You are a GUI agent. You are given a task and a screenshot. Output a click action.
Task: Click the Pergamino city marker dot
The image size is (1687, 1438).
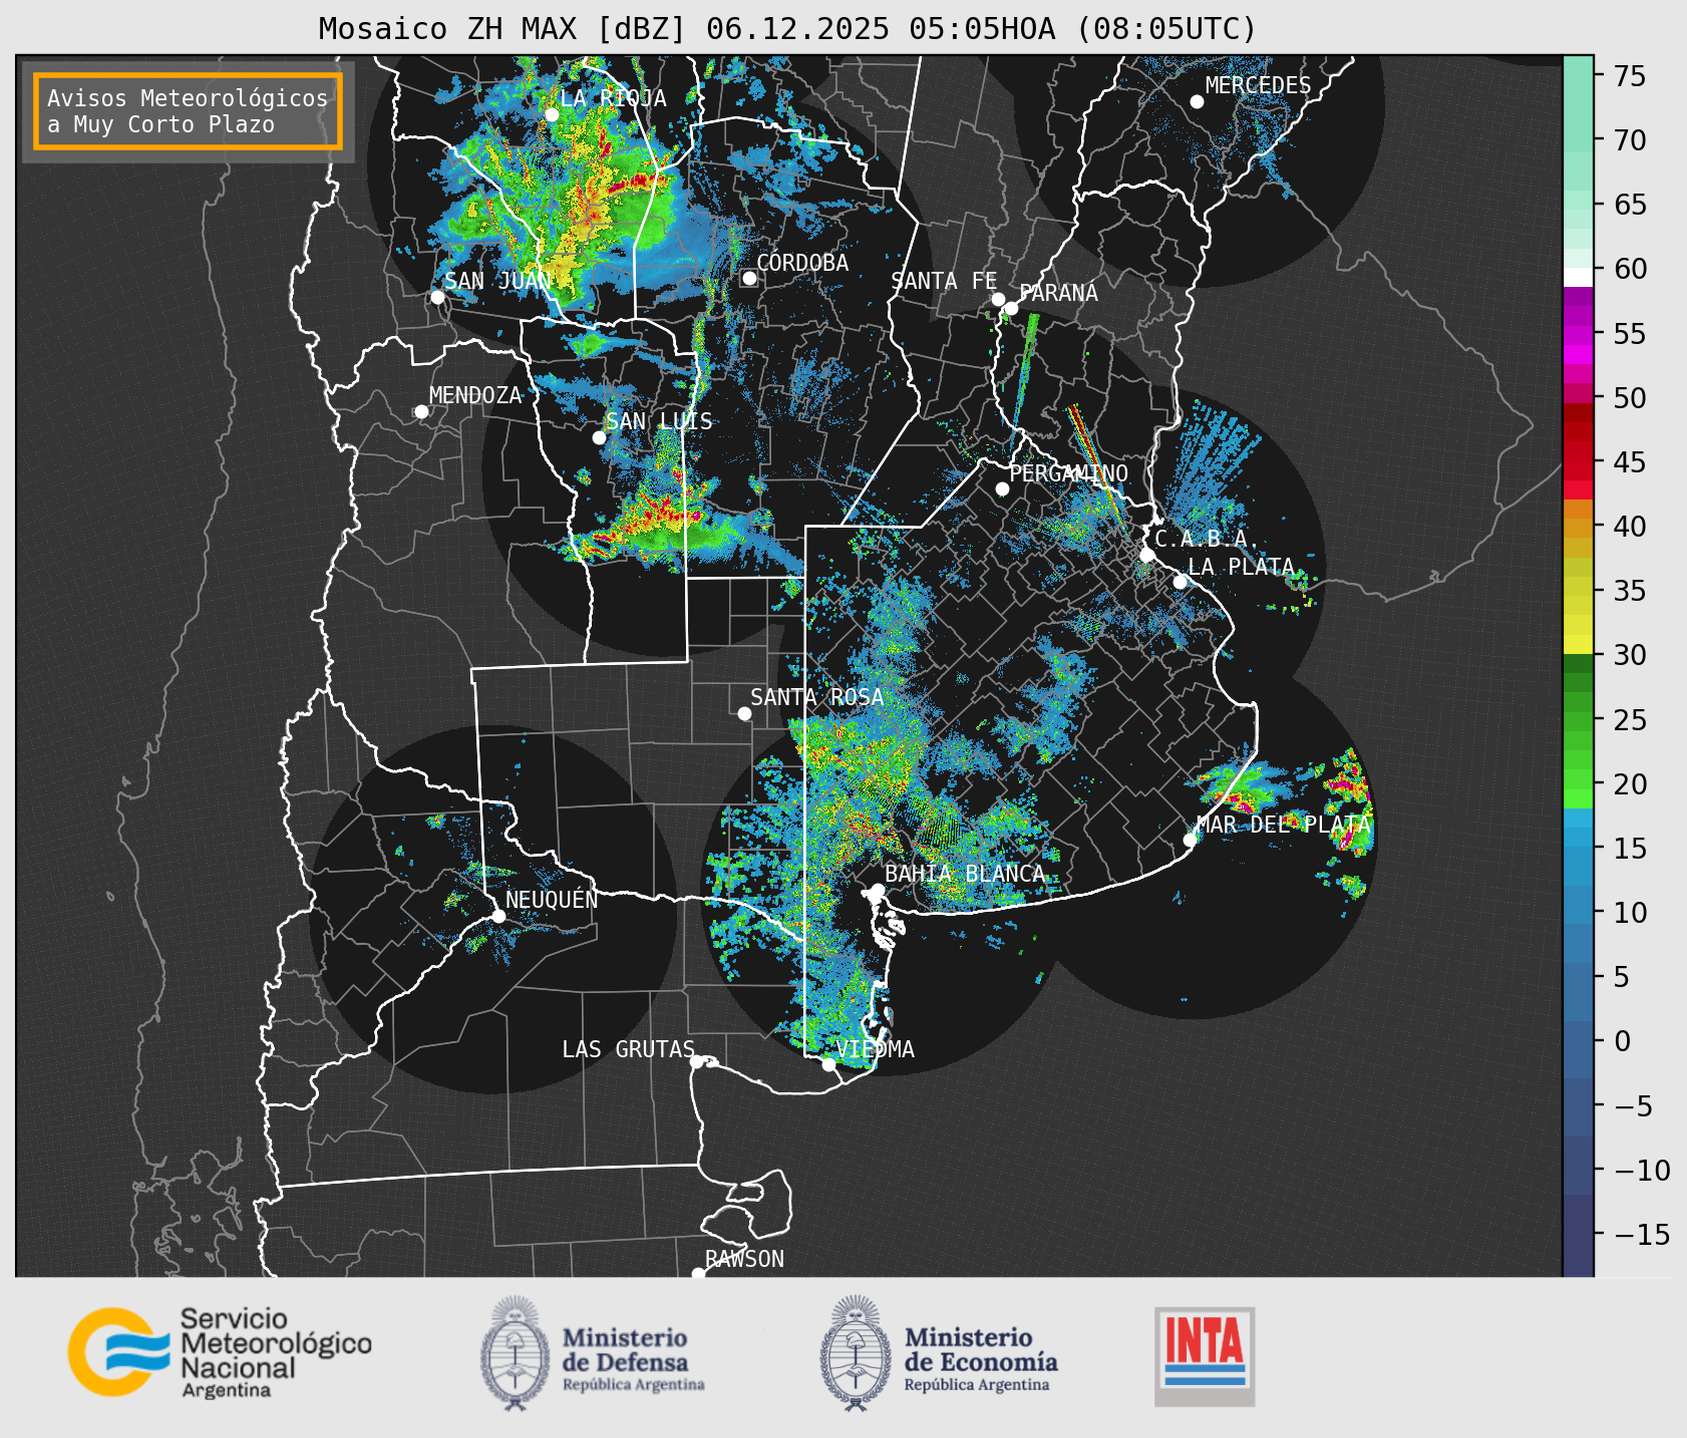pyautogui.click(x=1002, y=489)
